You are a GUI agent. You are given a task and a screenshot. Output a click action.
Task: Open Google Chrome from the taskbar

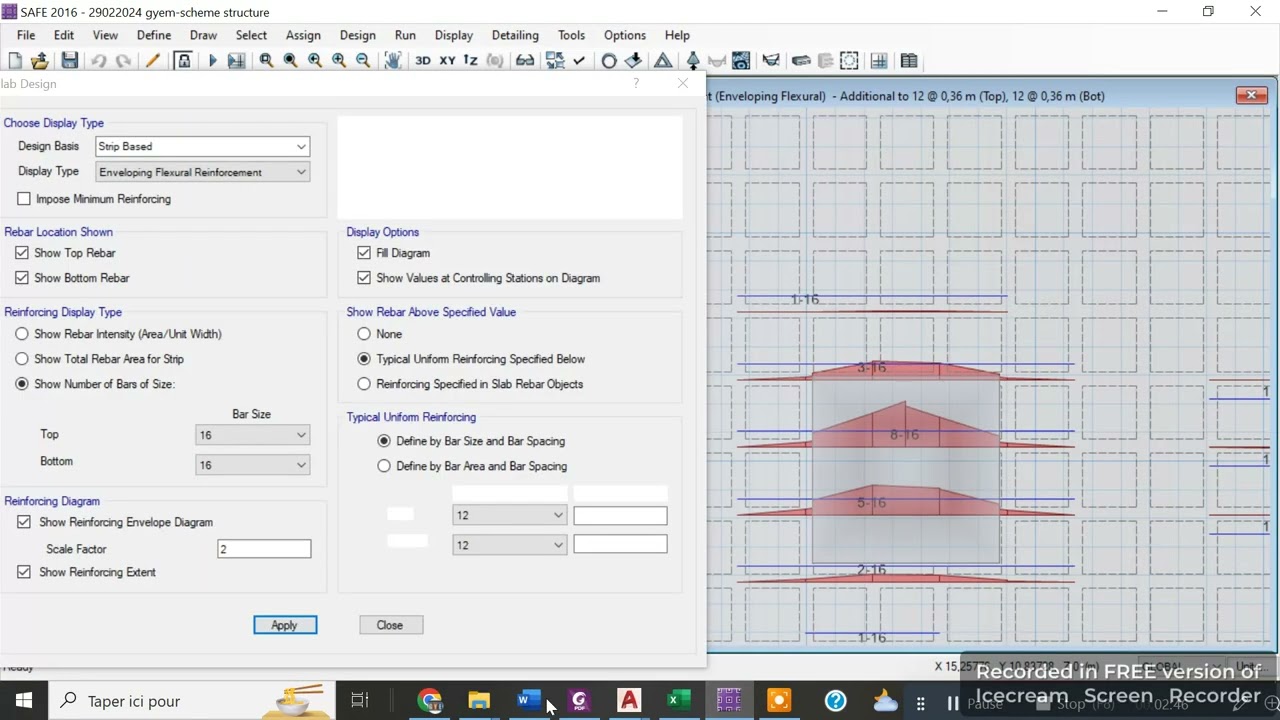[x=430, y=701]
